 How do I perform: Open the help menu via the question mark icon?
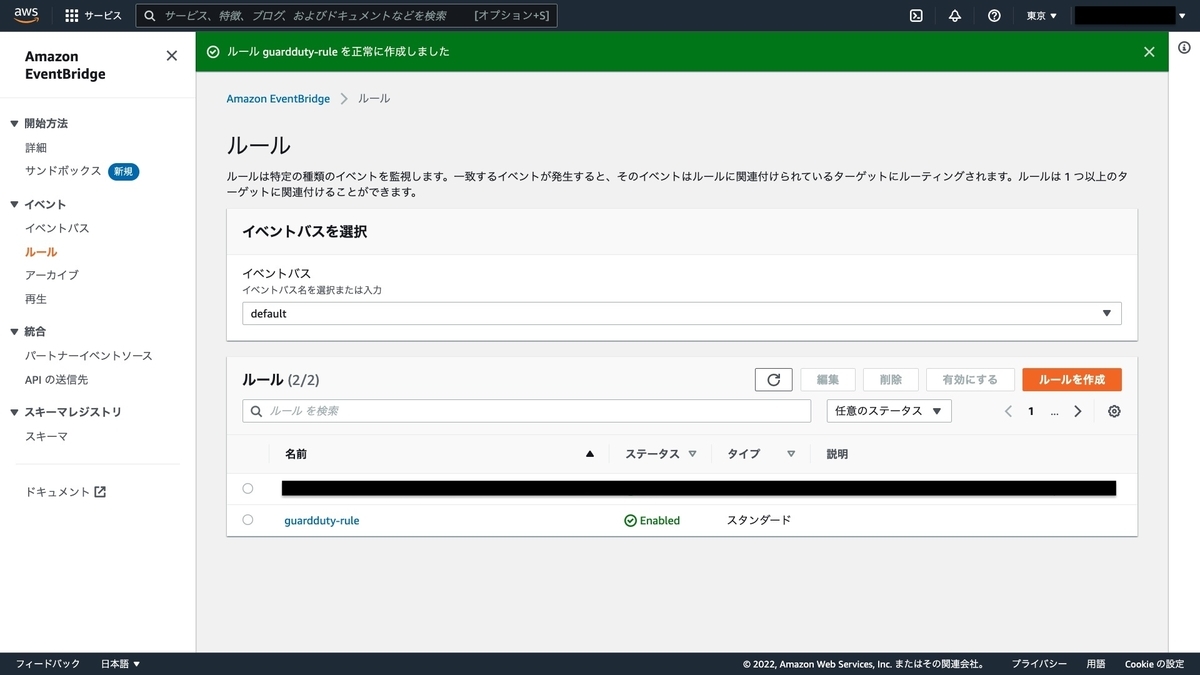(x=993, y=15)
